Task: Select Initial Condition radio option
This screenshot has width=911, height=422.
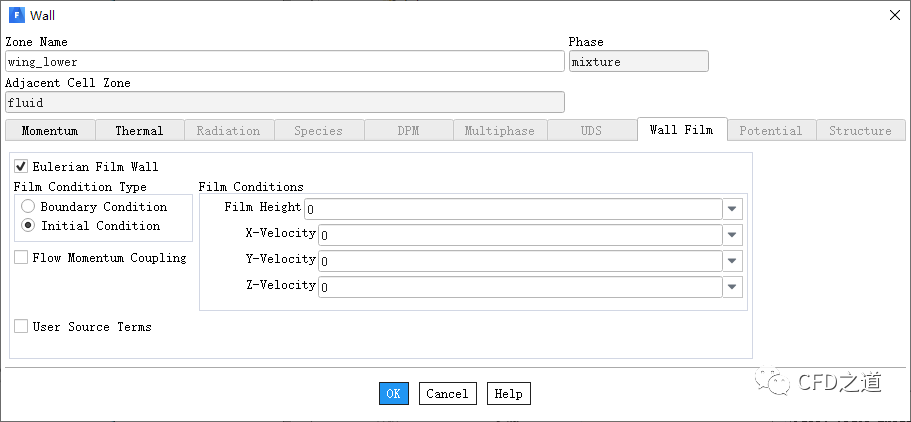Action: click(x=28, y=226)
